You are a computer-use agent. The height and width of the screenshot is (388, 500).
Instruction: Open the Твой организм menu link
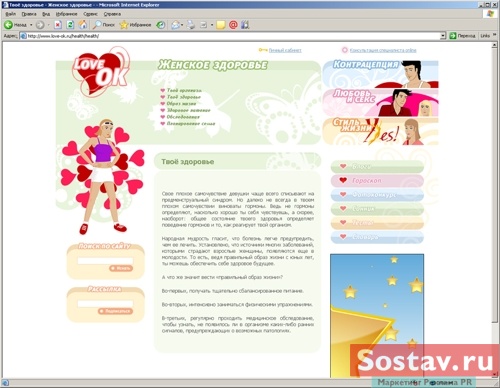coord(184,90)
